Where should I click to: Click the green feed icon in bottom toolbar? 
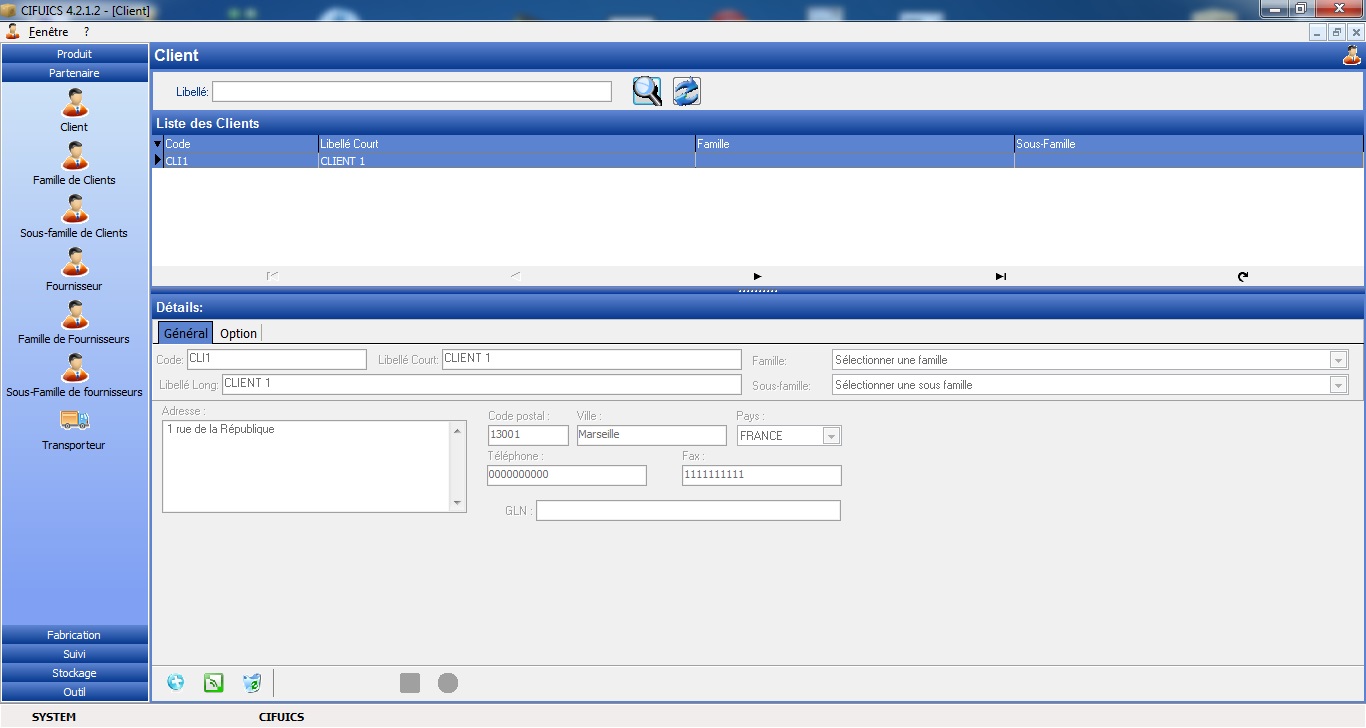click(x=213, y=683)
